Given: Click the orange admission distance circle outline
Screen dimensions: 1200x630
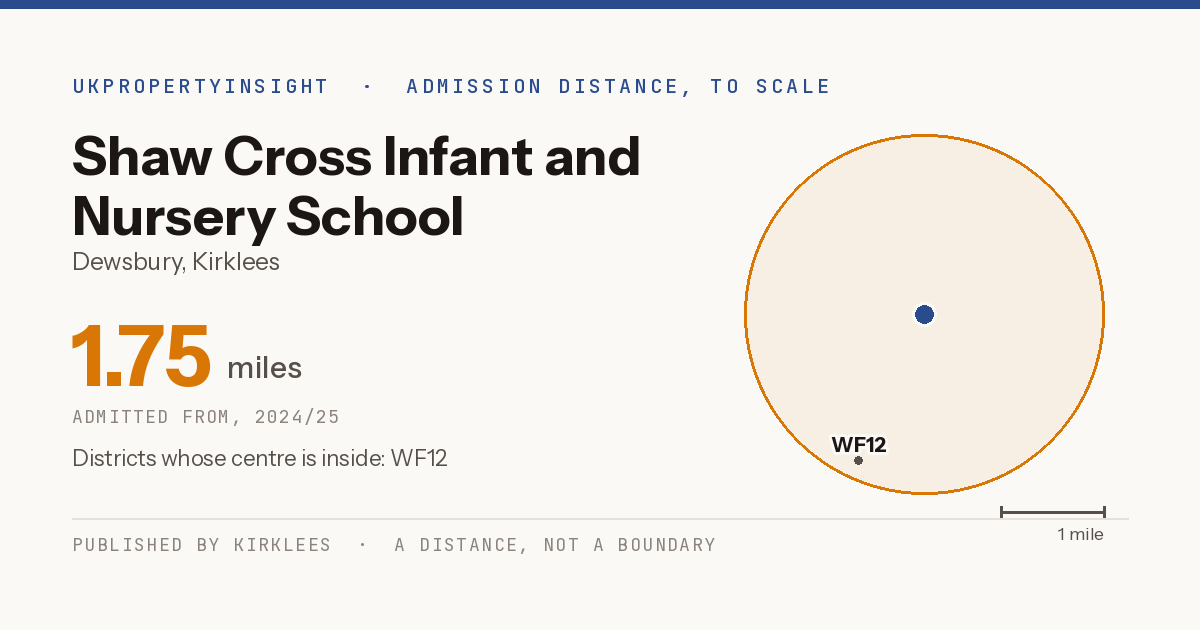Looking at the screenshot, I should [x=924, y=135].
